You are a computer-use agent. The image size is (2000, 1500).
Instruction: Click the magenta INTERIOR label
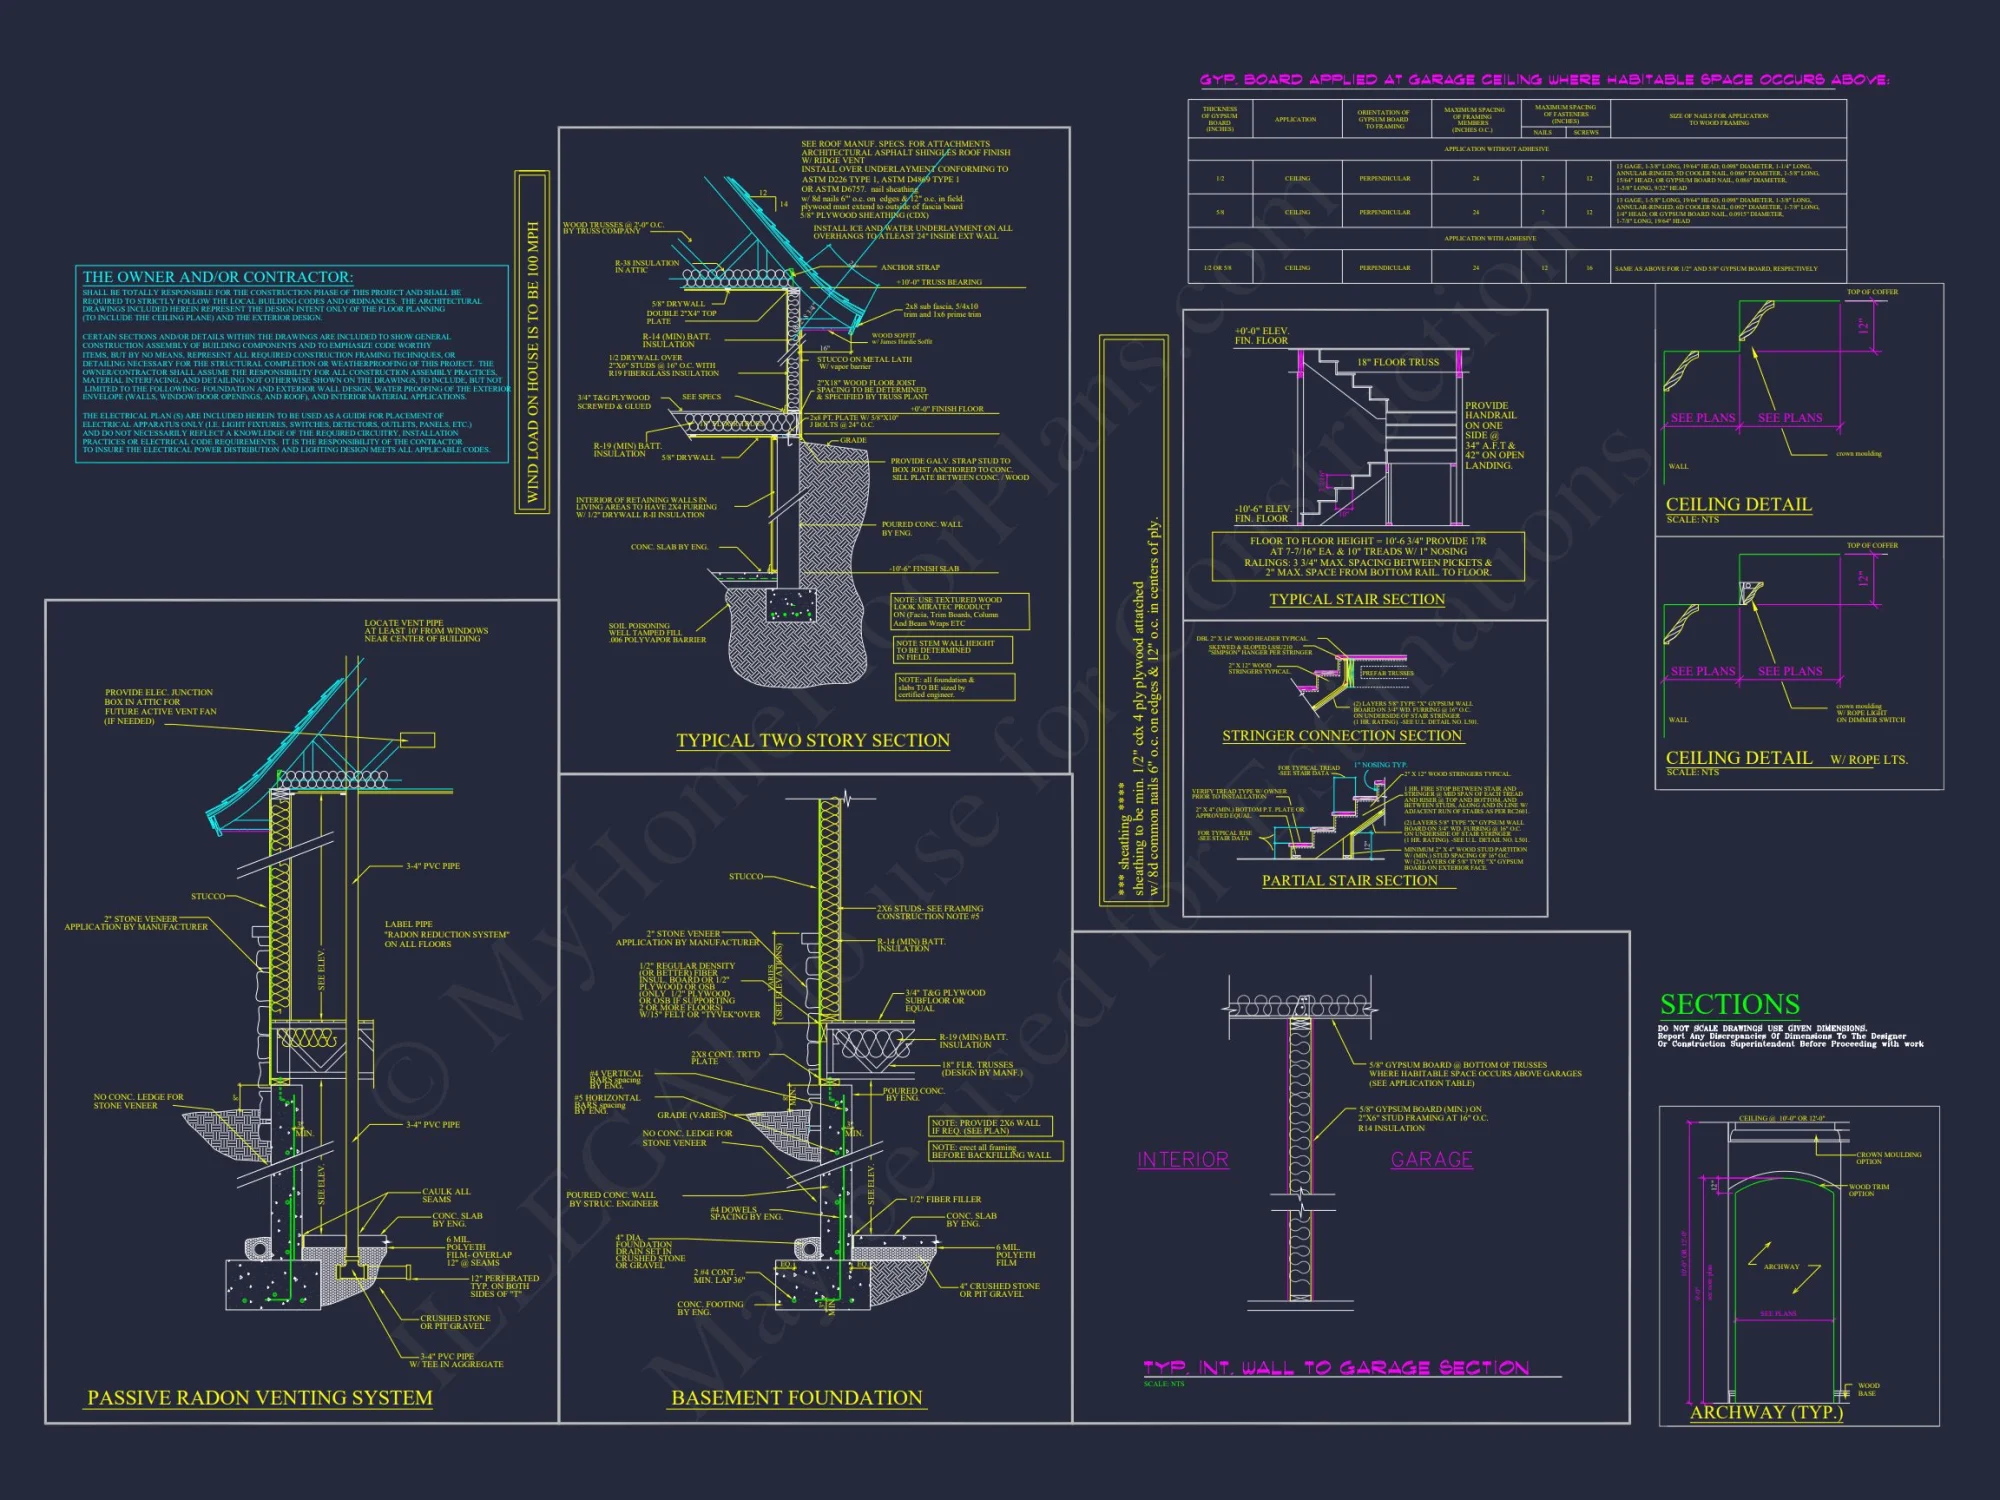(x=1183, y=1160)
